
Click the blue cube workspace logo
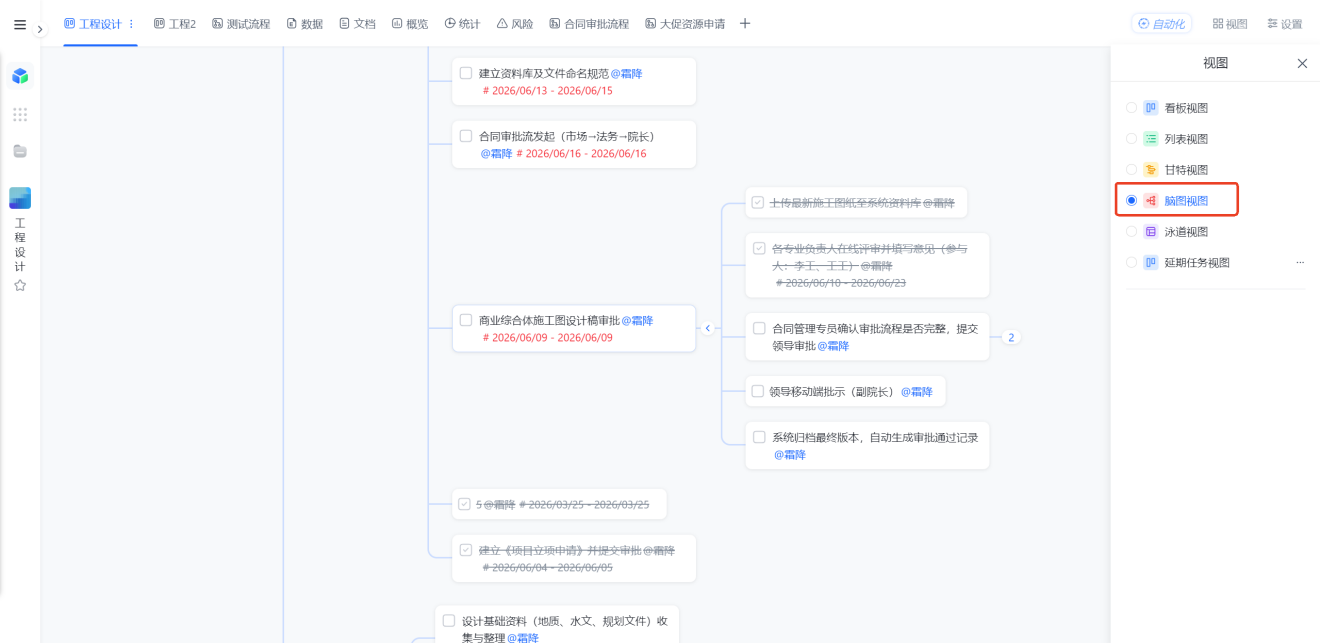click(x=20, y=76)
